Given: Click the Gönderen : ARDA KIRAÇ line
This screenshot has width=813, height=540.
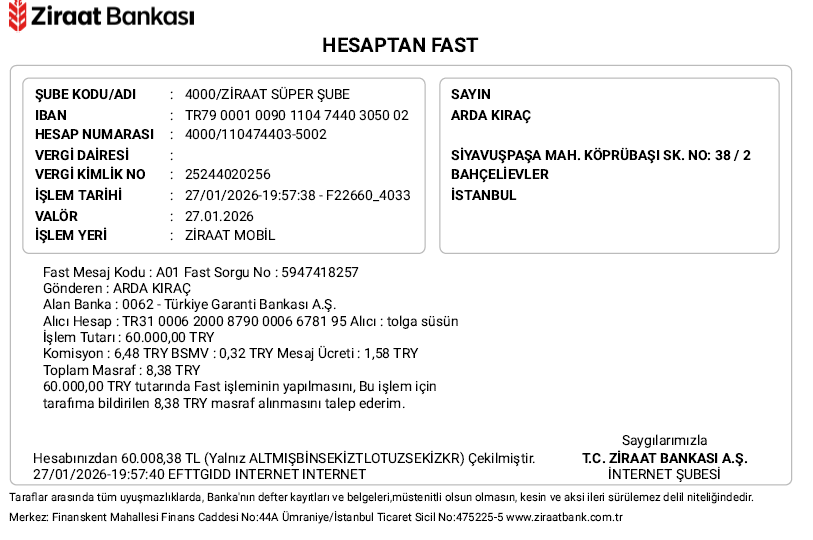Looking at the screenshot, I should coord(117,288).
